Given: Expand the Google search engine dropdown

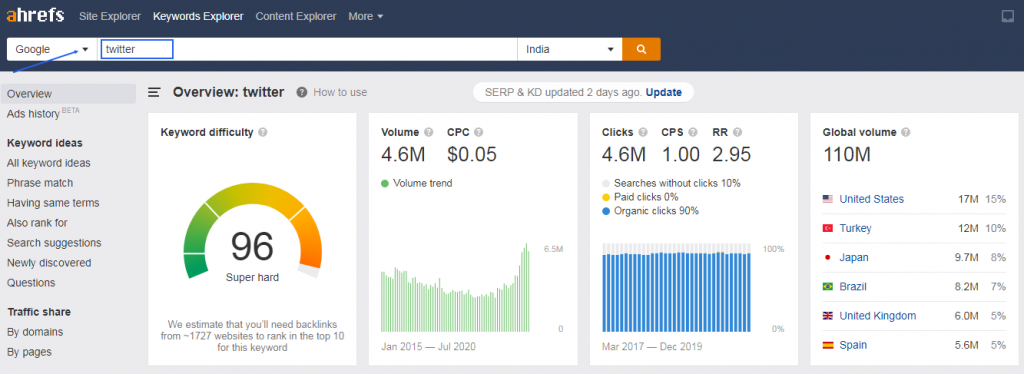Looking at the screenshot, I should pyautogui.click(x=52, y=49).
